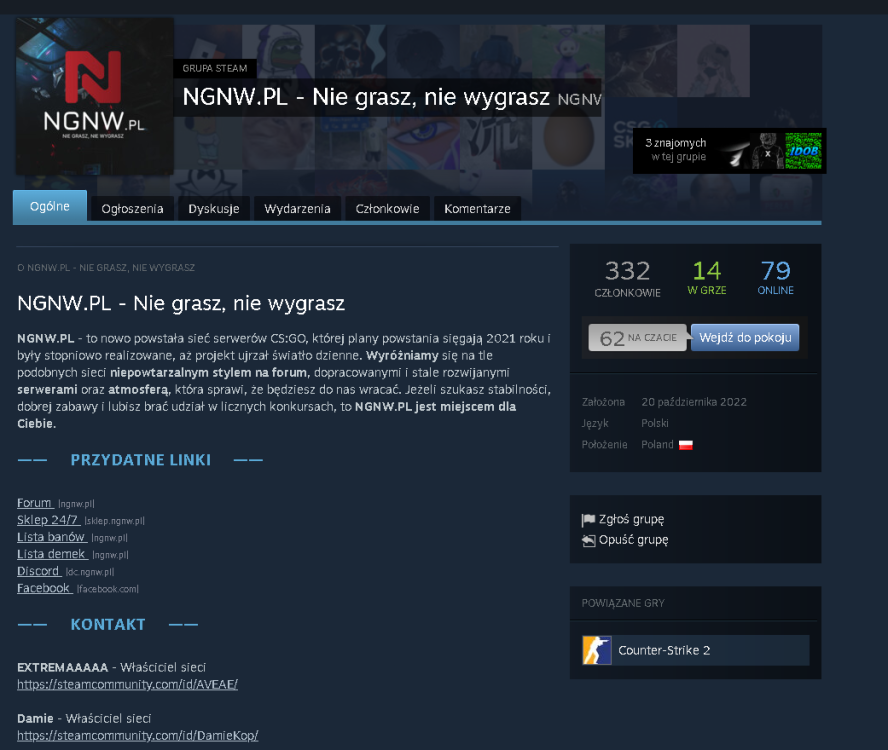
Task: Click the Zgłoś grupę flag icon
Action: pos(588,519)
